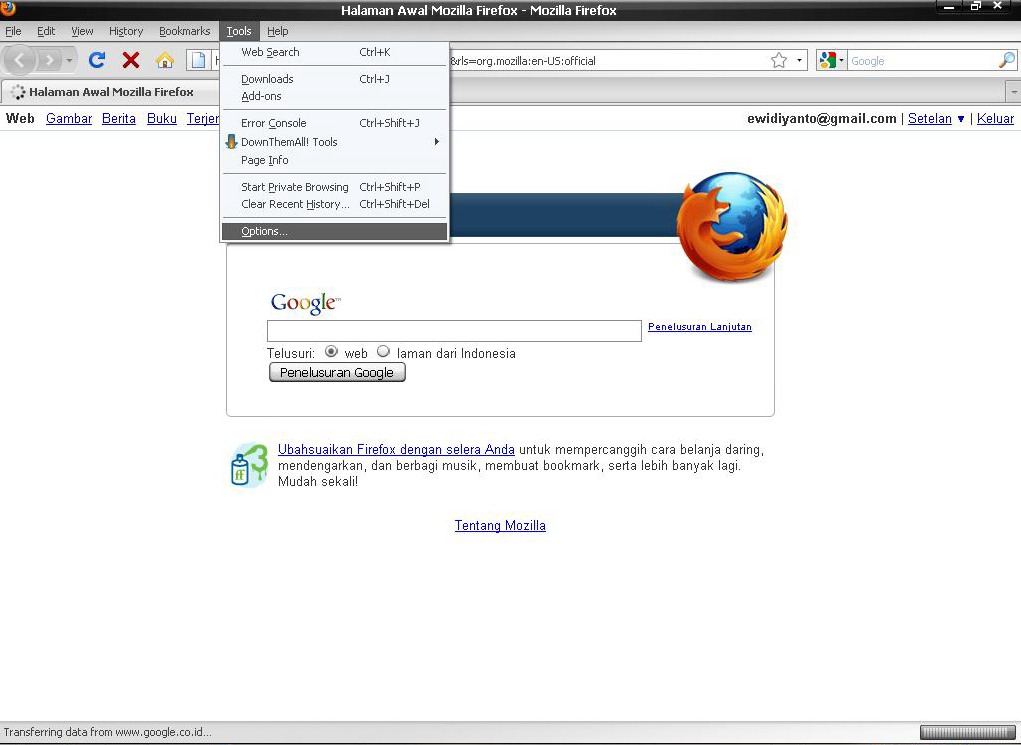Follow the Berita link
The height and width of the screenshot is (745, 1021).
click(119, 119)
